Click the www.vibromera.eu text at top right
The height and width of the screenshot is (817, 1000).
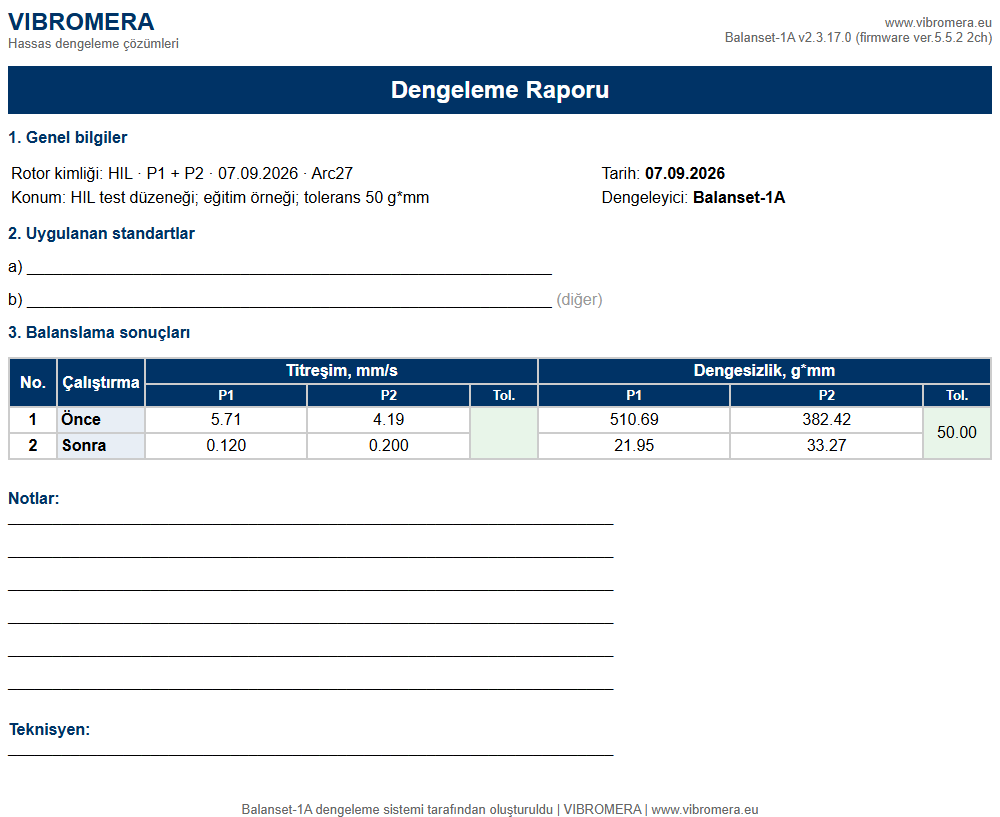tap(938, 22)
